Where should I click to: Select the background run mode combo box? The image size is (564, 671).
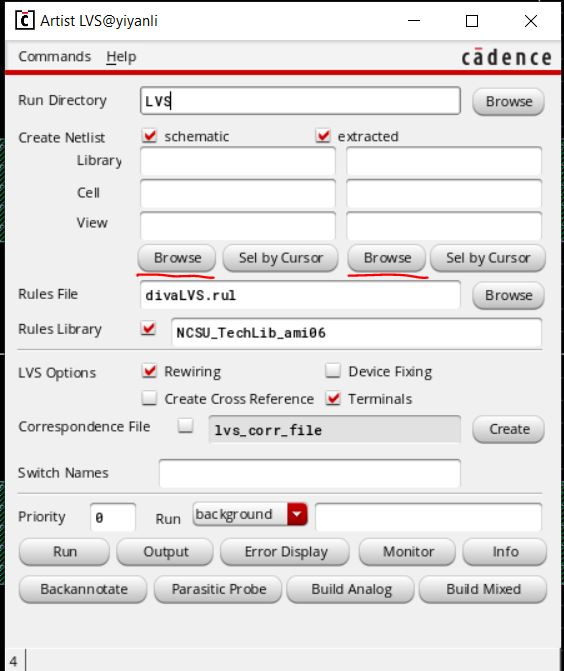tap(250, 514)
